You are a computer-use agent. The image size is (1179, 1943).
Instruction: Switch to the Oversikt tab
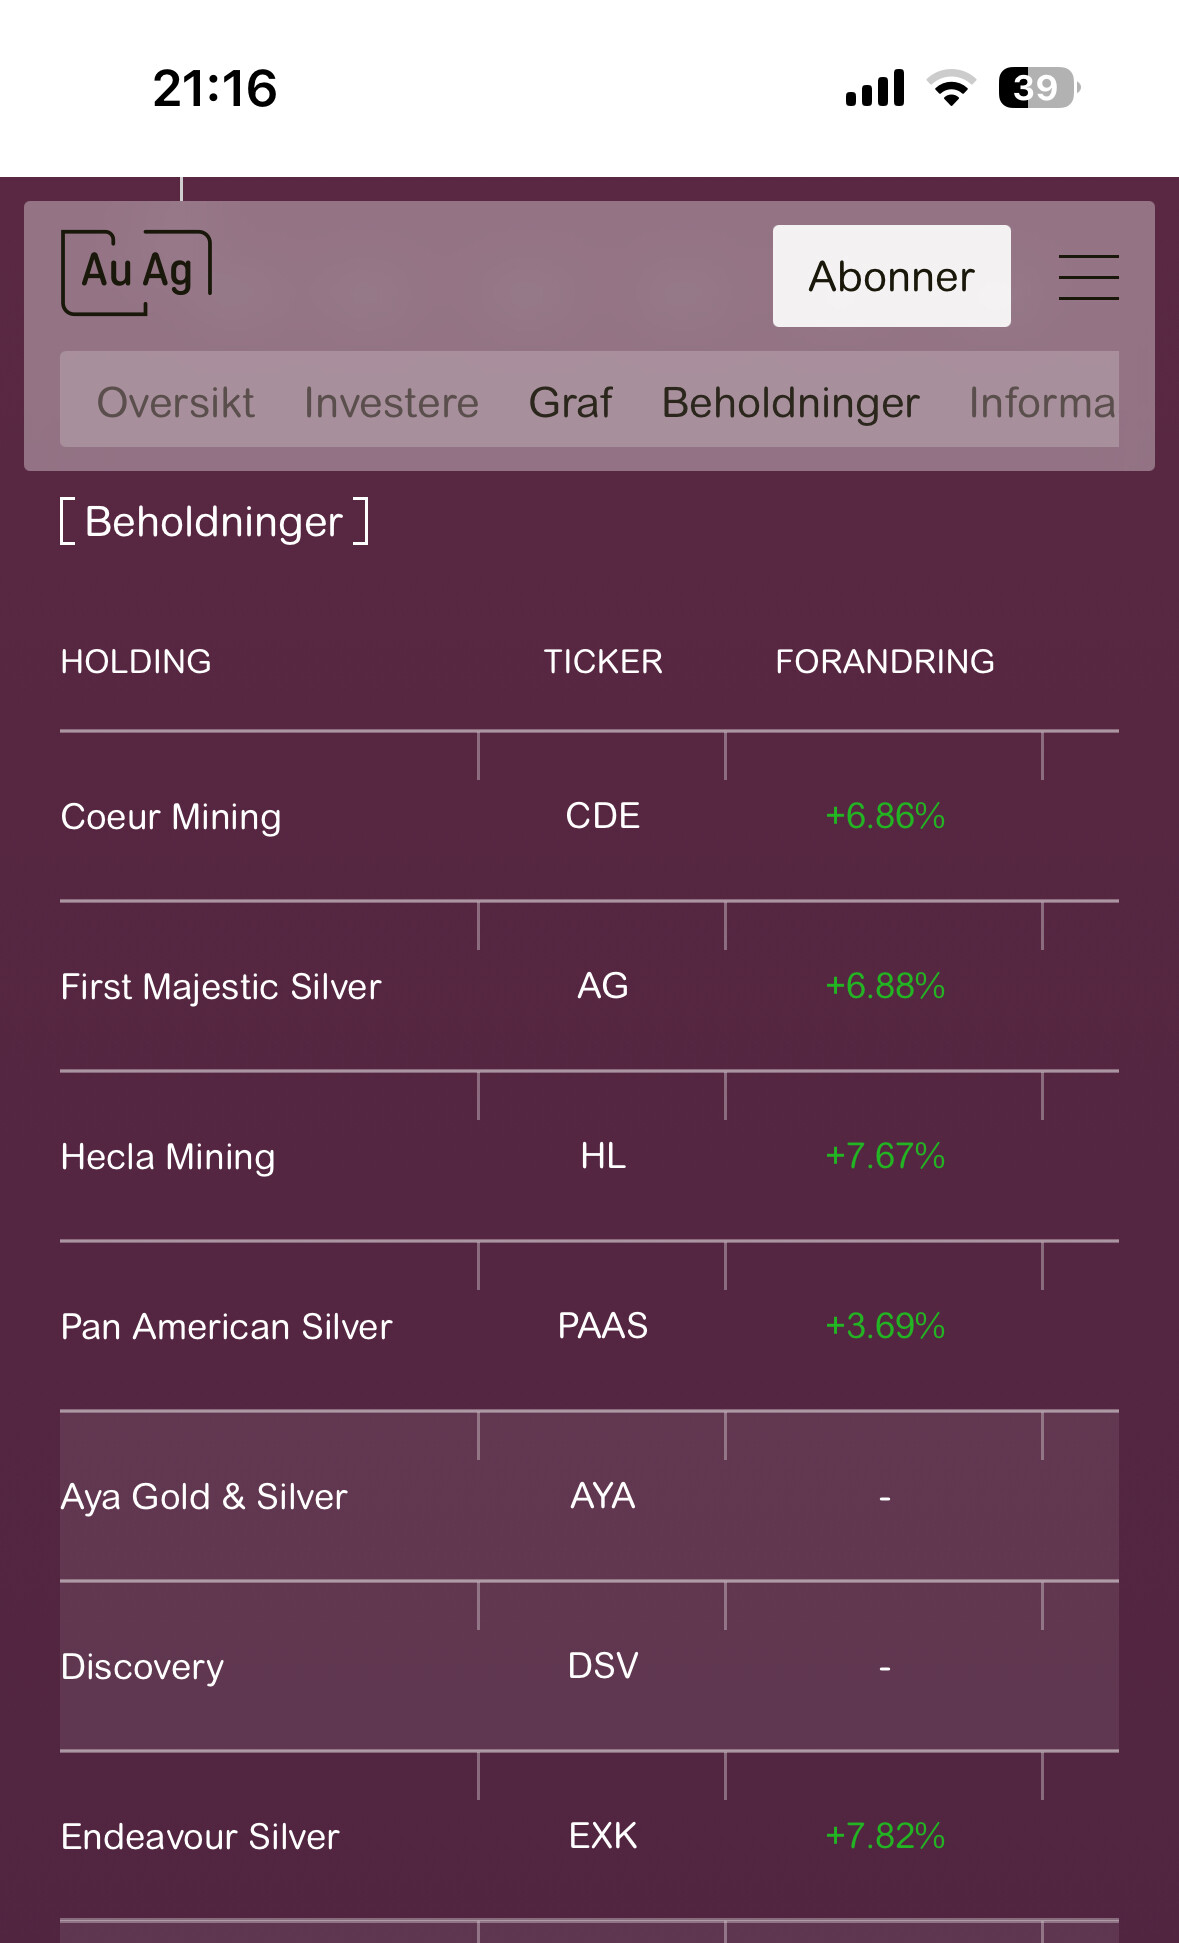[175, 403]
